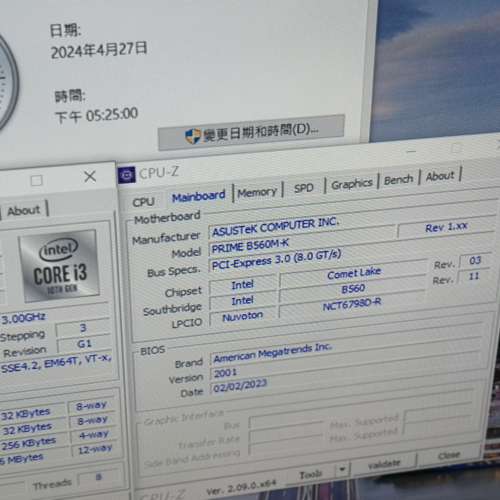Open About tab in right CPU-Z window

coord(440,176)
